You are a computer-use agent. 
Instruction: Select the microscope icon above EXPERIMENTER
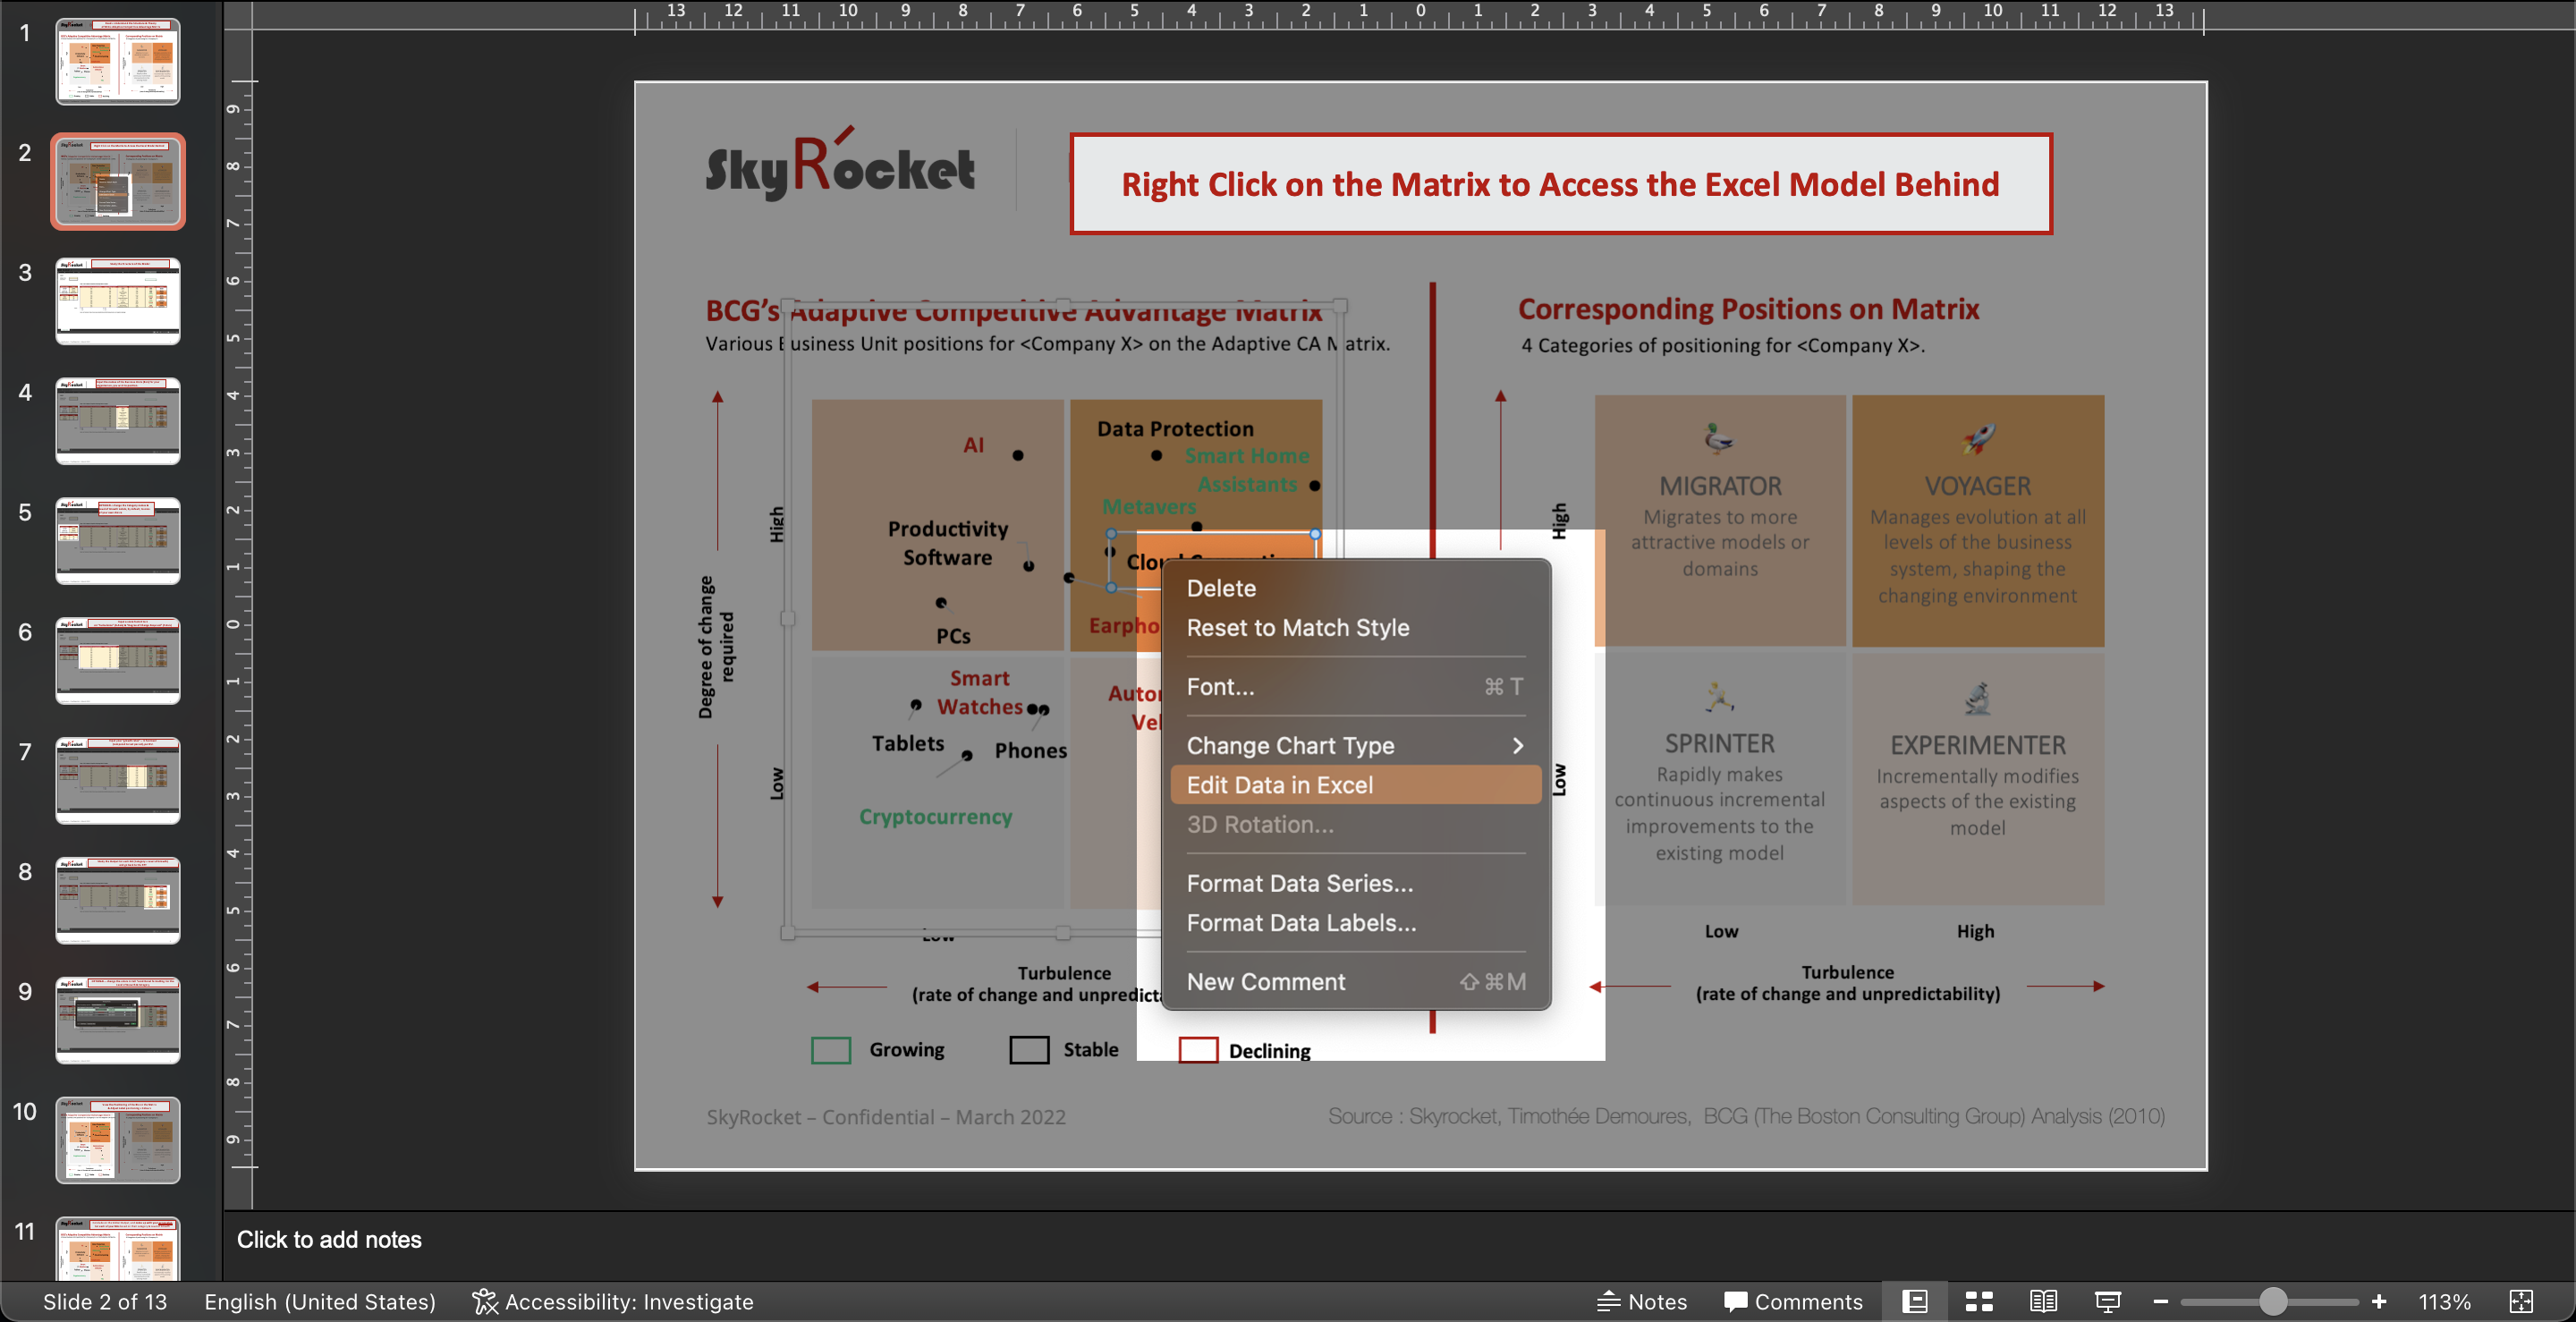tap(1977, 697)
